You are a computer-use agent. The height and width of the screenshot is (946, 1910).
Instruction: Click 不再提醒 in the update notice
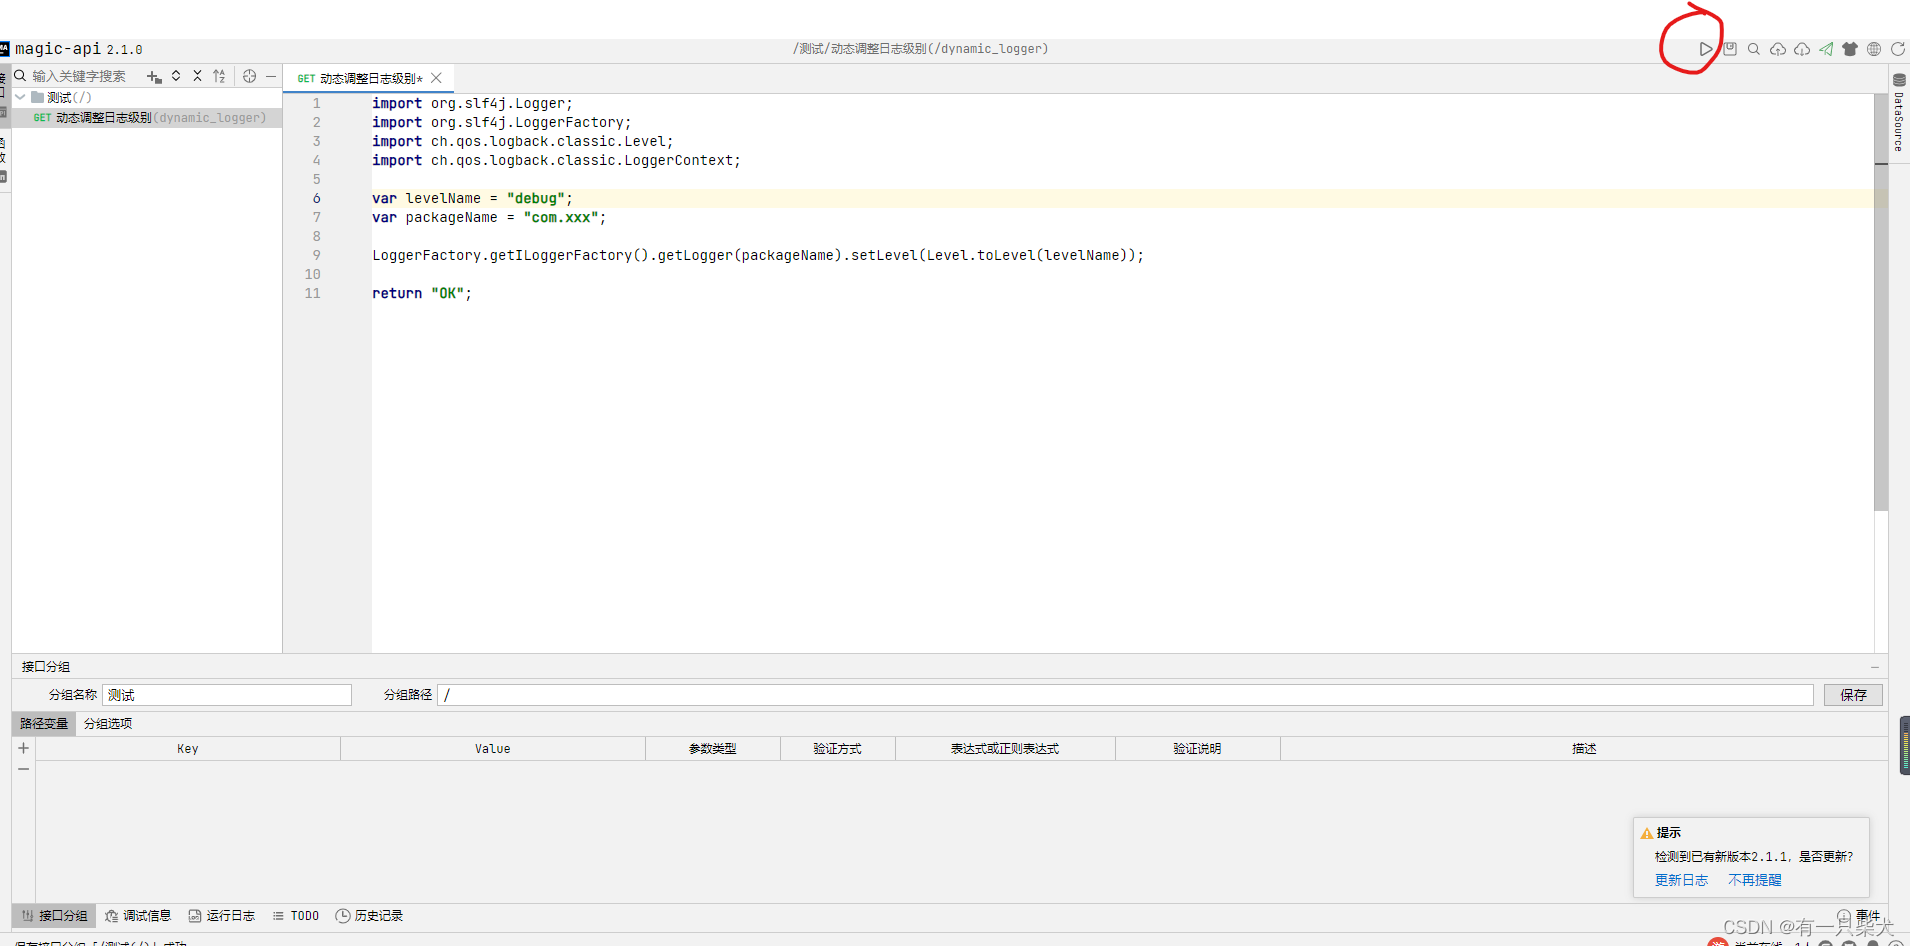(1754, 880)
